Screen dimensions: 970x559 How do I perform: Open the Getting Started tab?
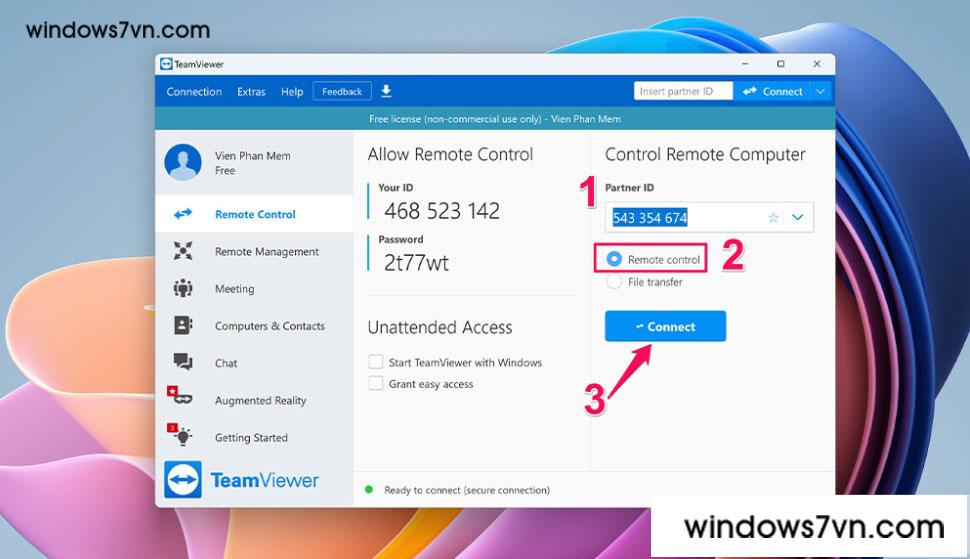point(254,437)
